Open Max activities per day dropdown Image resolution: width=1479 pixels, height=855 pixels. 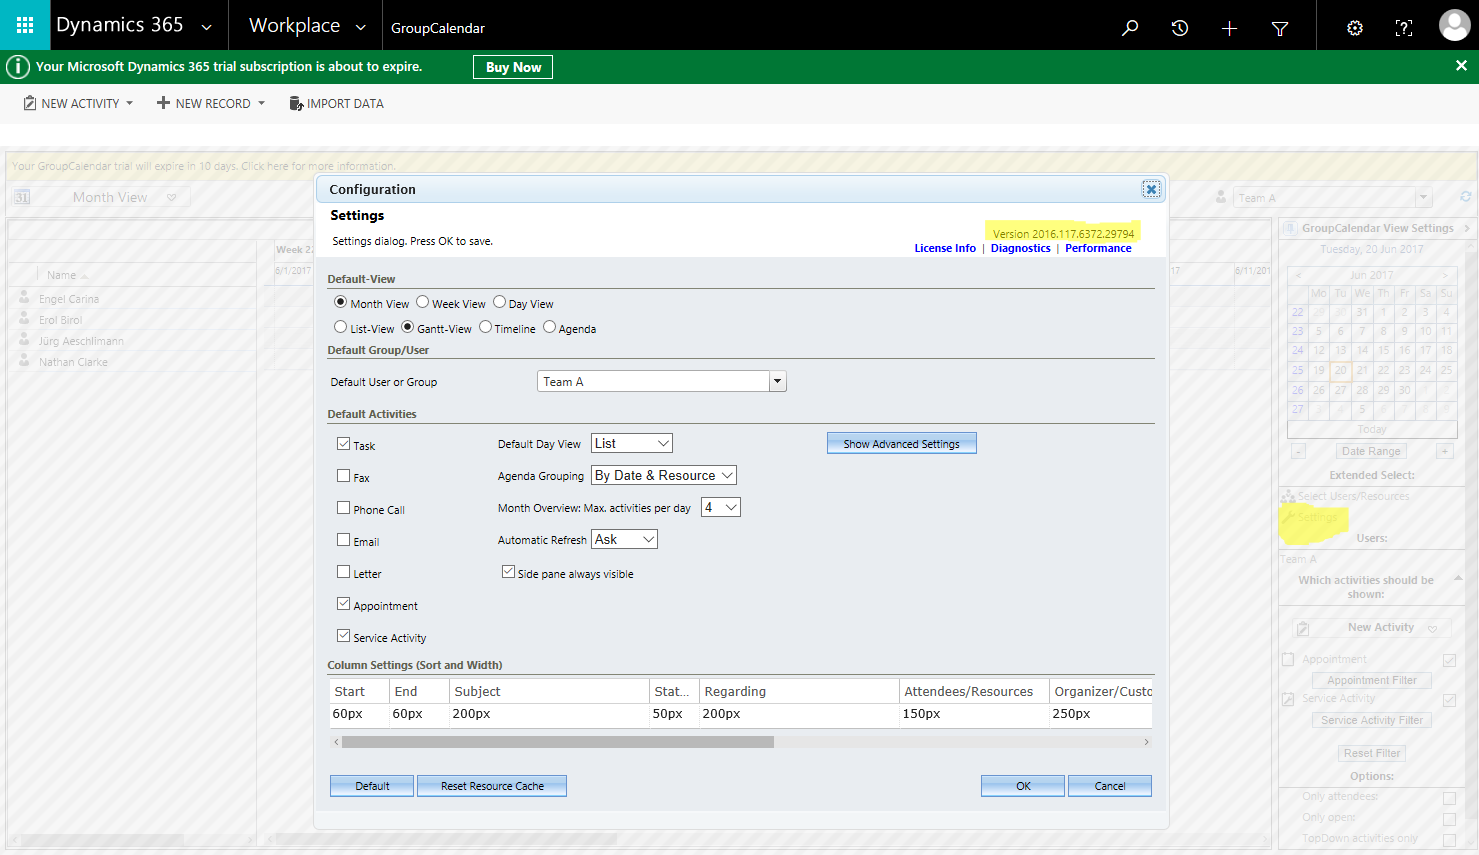point(721,507)
